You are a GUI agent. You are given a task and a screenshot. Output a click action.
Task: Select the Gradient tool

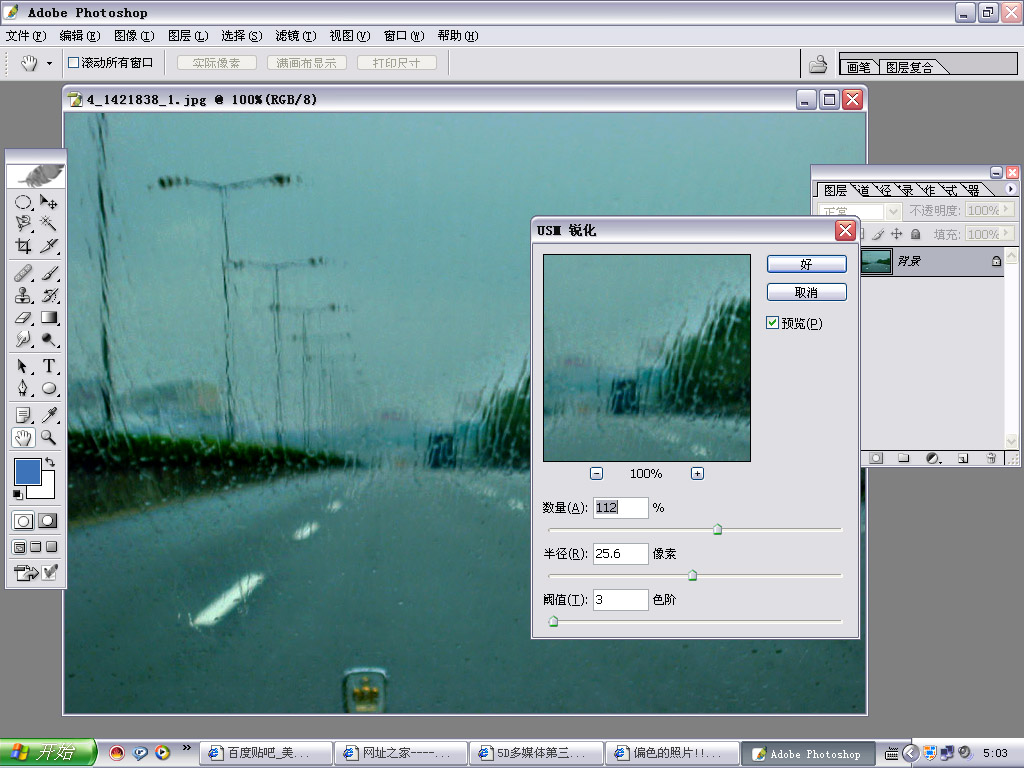click(x=48, y=317)
